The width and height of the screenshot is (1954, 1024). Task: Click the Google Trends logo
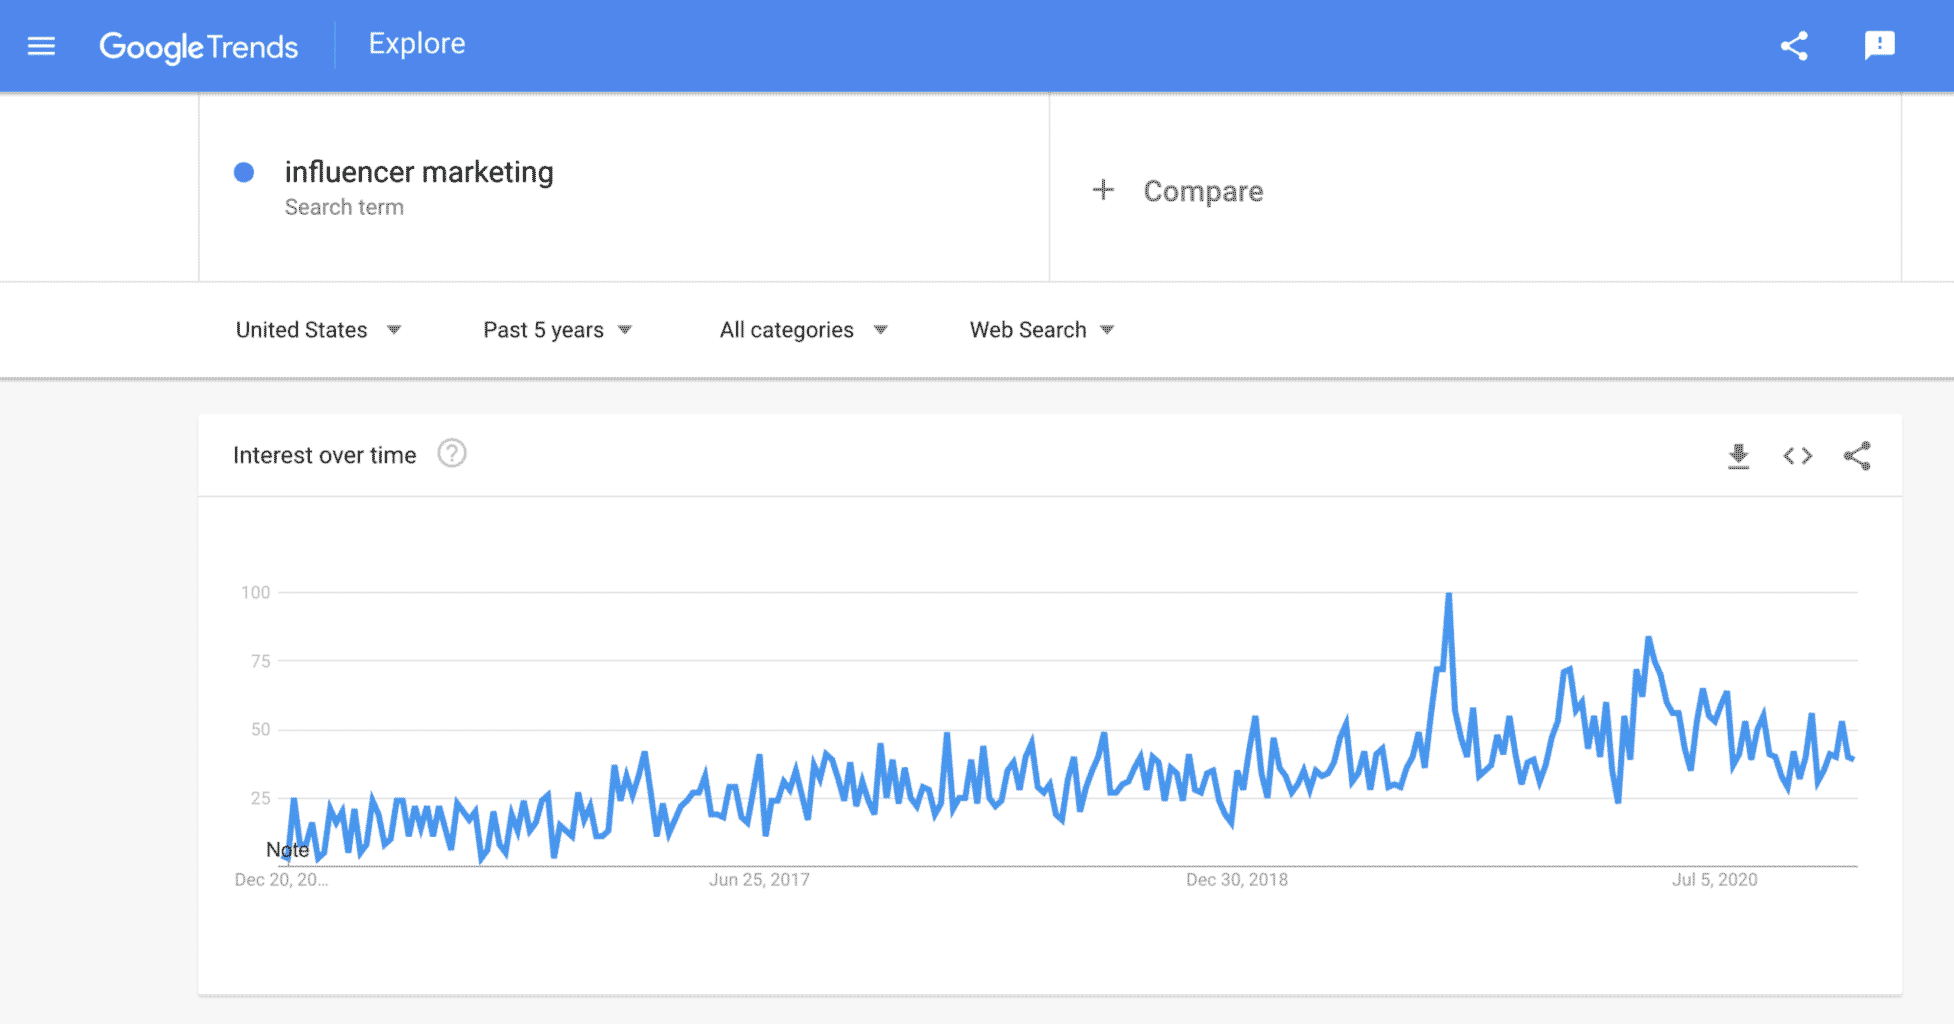[x=198, y=46]
